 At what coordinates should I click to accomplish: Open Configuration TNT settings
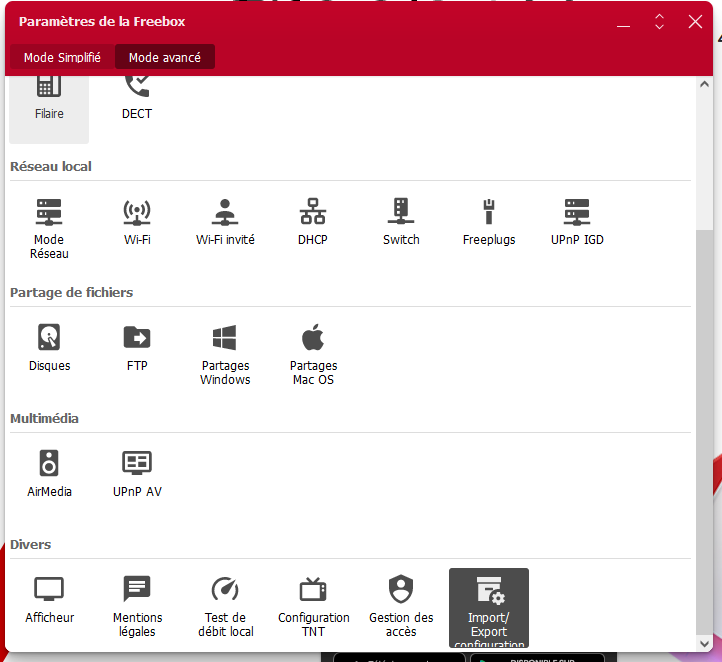[313, 605]
